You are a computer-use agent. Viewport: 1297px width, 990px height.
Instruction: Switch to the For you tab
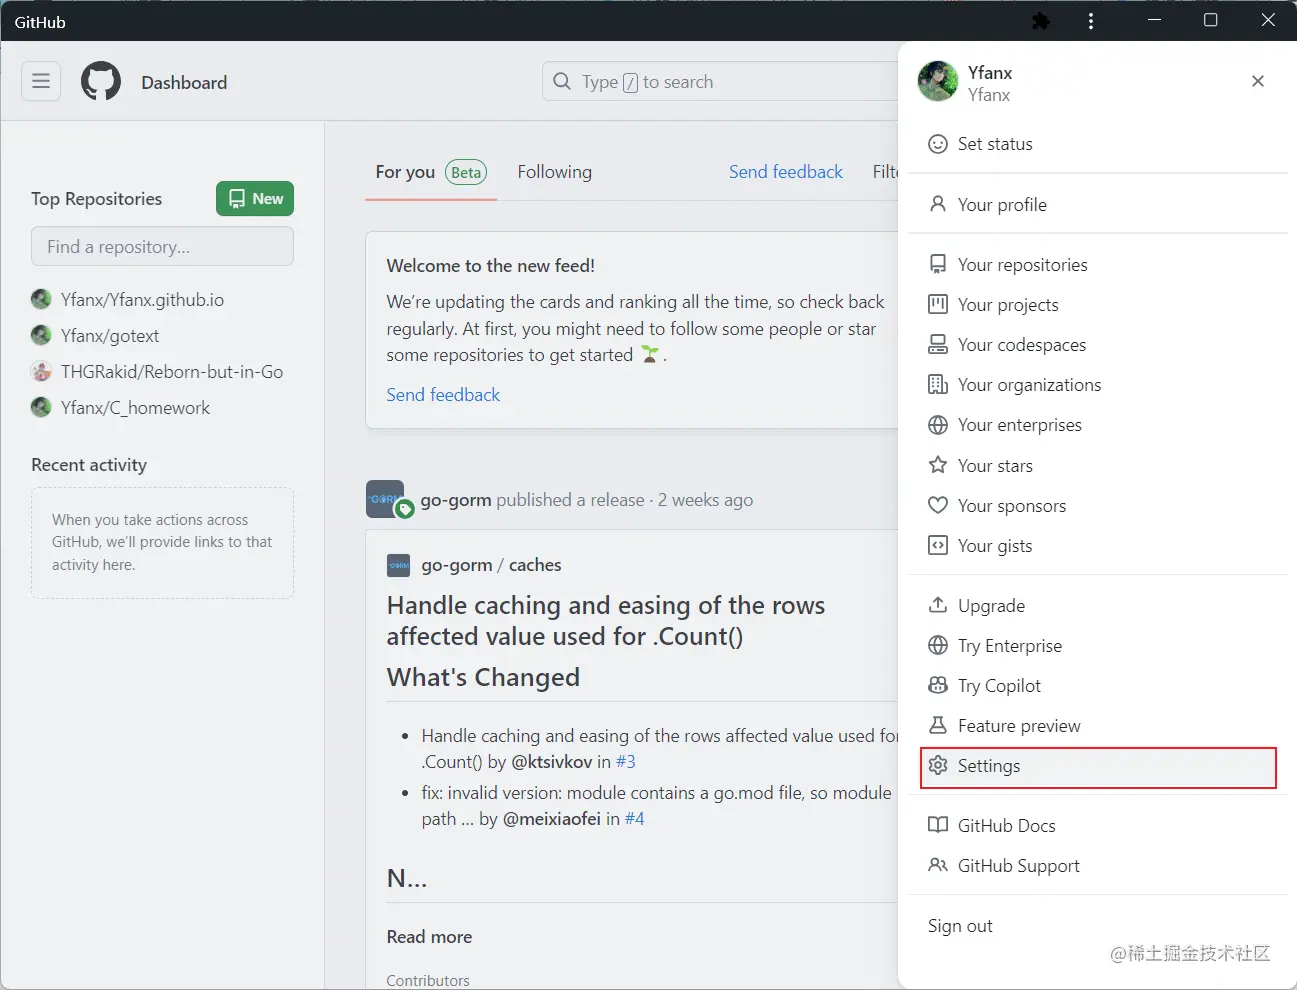point(431,172)
